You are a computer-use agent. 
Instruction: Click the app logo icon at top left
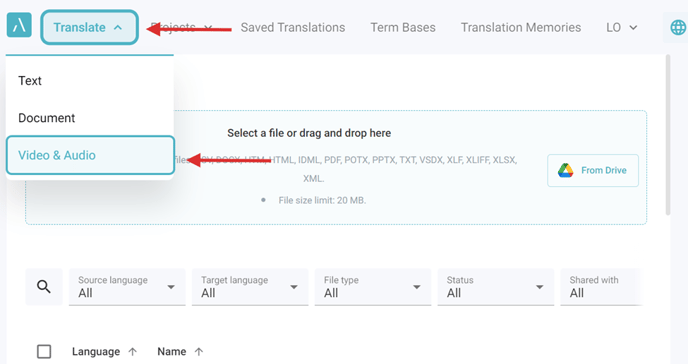19,25
